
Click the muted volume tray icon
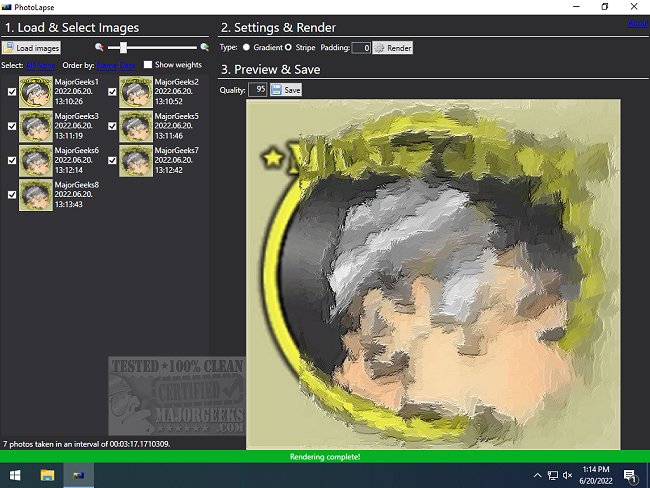click(568, 476)
